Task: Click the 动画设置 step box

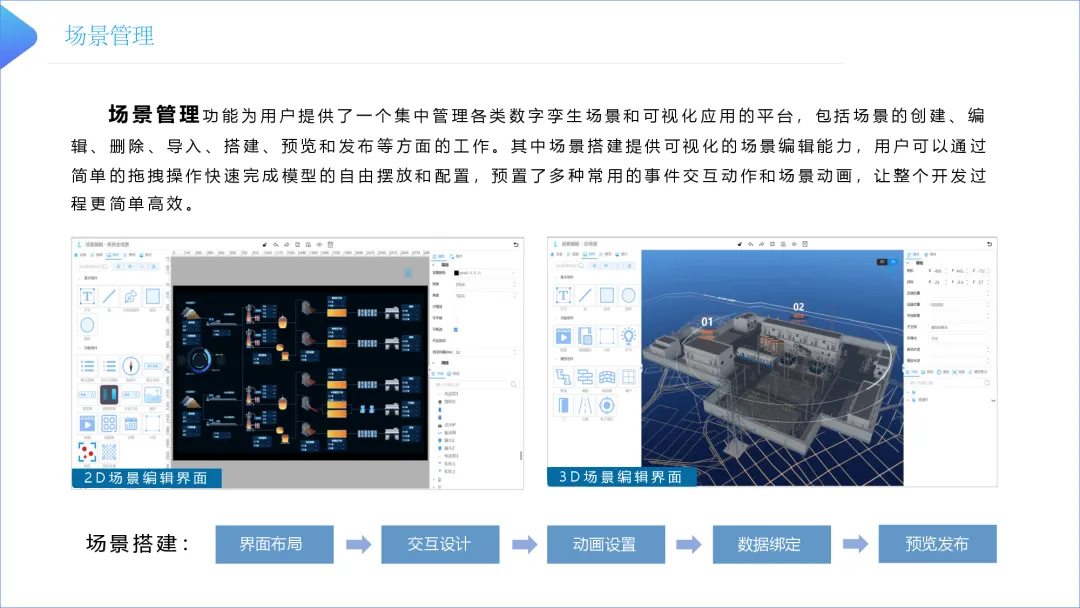Action: pos(606,544)
